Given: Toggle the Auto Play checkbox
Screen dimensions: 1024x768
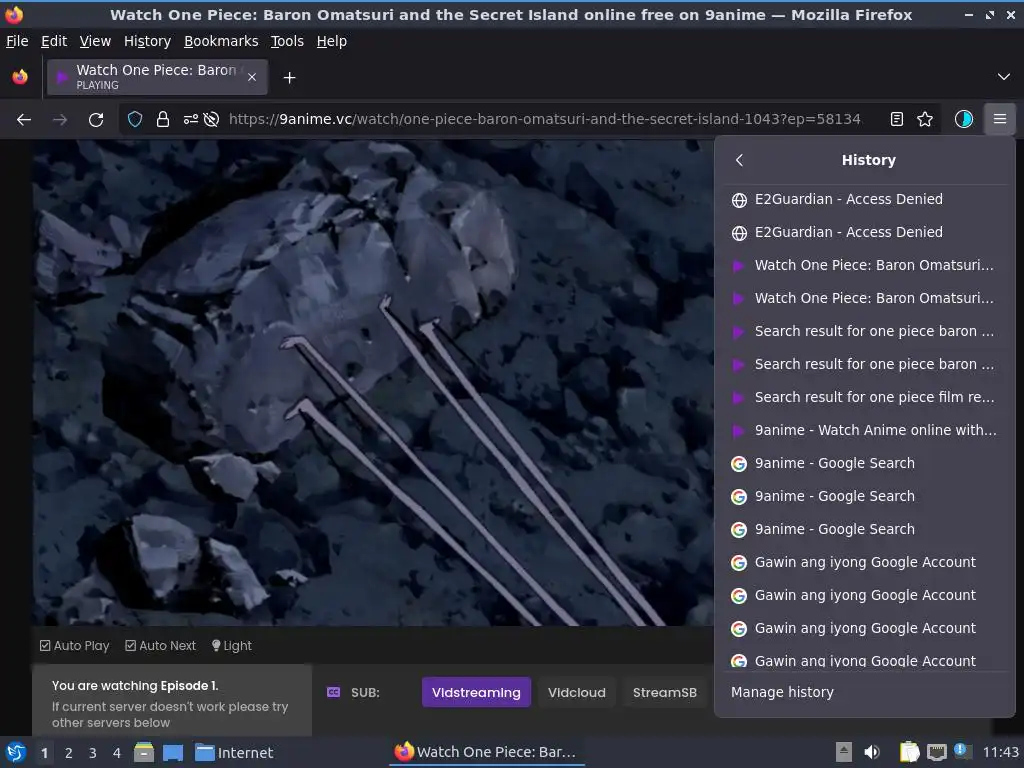Looking at the screenshot, I should [74, 646].
